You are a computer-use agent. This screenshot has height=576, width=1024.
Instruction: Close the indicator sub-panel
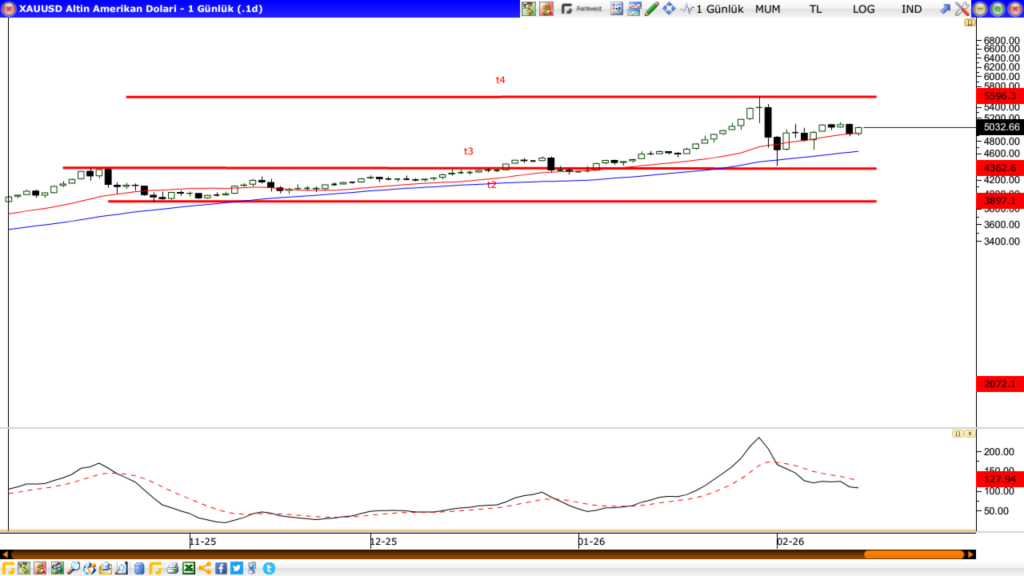[968, 434]
